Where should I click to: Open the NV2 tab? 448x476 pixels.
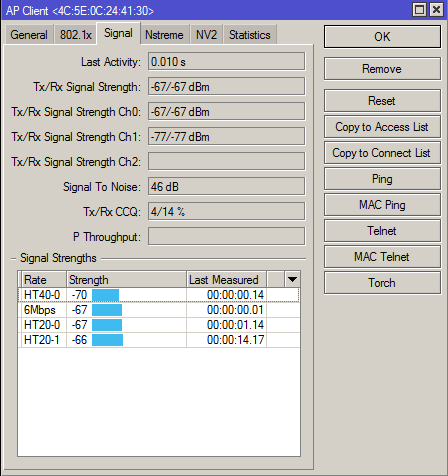(206, 35)
